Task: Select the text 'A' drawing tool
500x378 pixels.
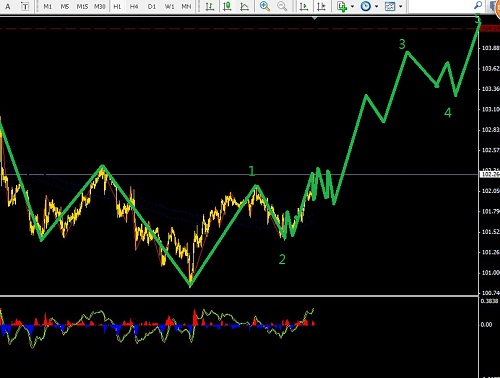Action: tap(8, 6)
